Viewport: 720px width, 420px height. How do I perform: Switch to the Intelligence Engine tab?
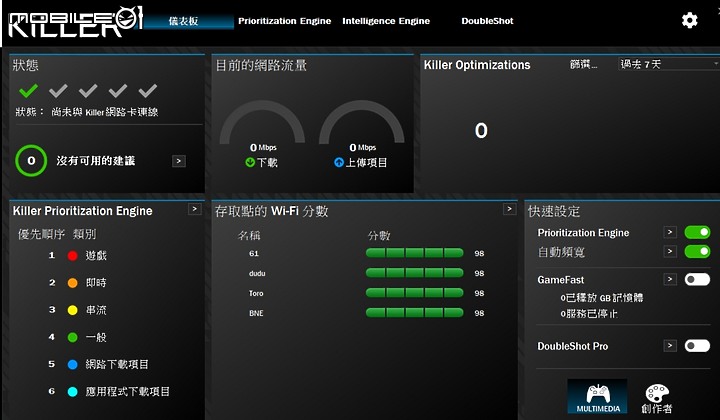pyautogui.click(x=386, y=21)
